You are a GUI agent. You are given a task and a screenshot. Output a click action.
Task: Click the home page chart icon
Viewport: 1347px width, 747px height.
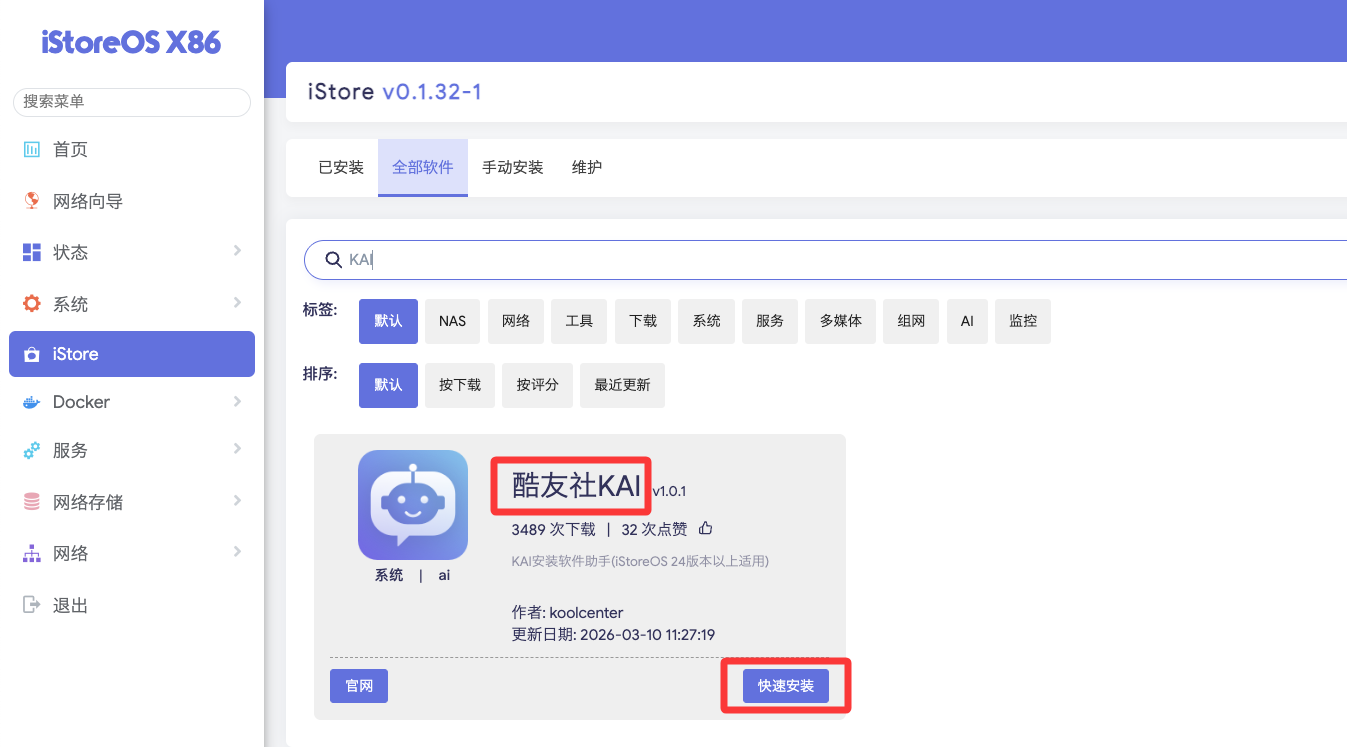[x=31, y=149]
